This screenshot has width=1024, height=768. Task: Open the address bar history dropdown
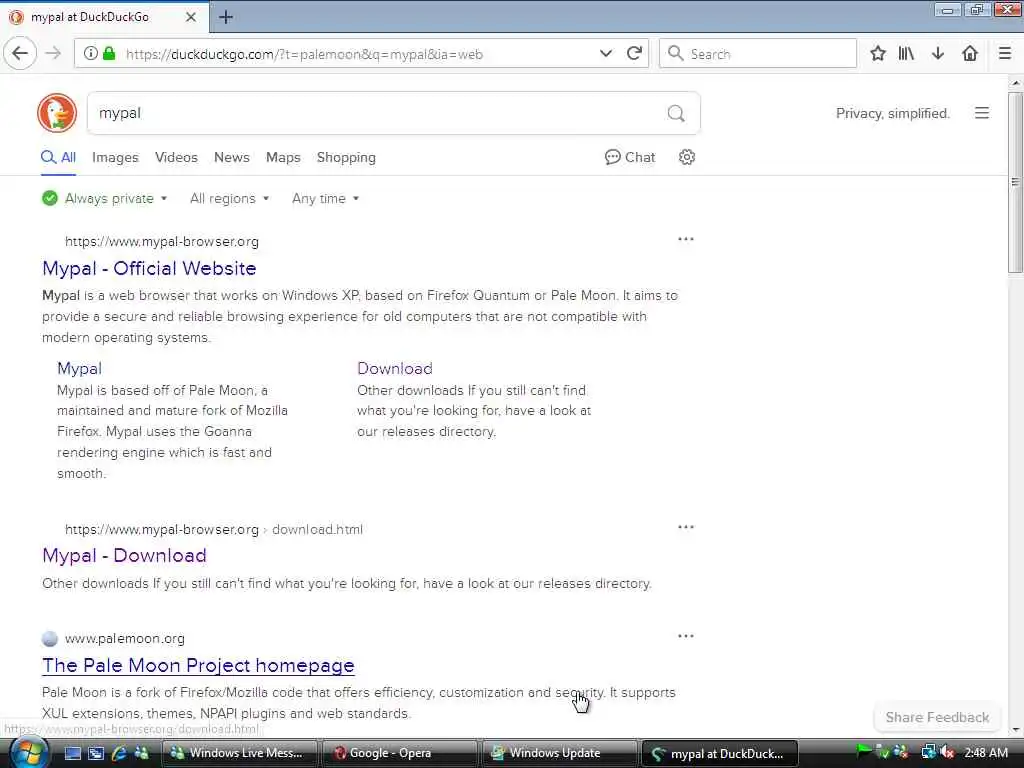tap(606, 54)
